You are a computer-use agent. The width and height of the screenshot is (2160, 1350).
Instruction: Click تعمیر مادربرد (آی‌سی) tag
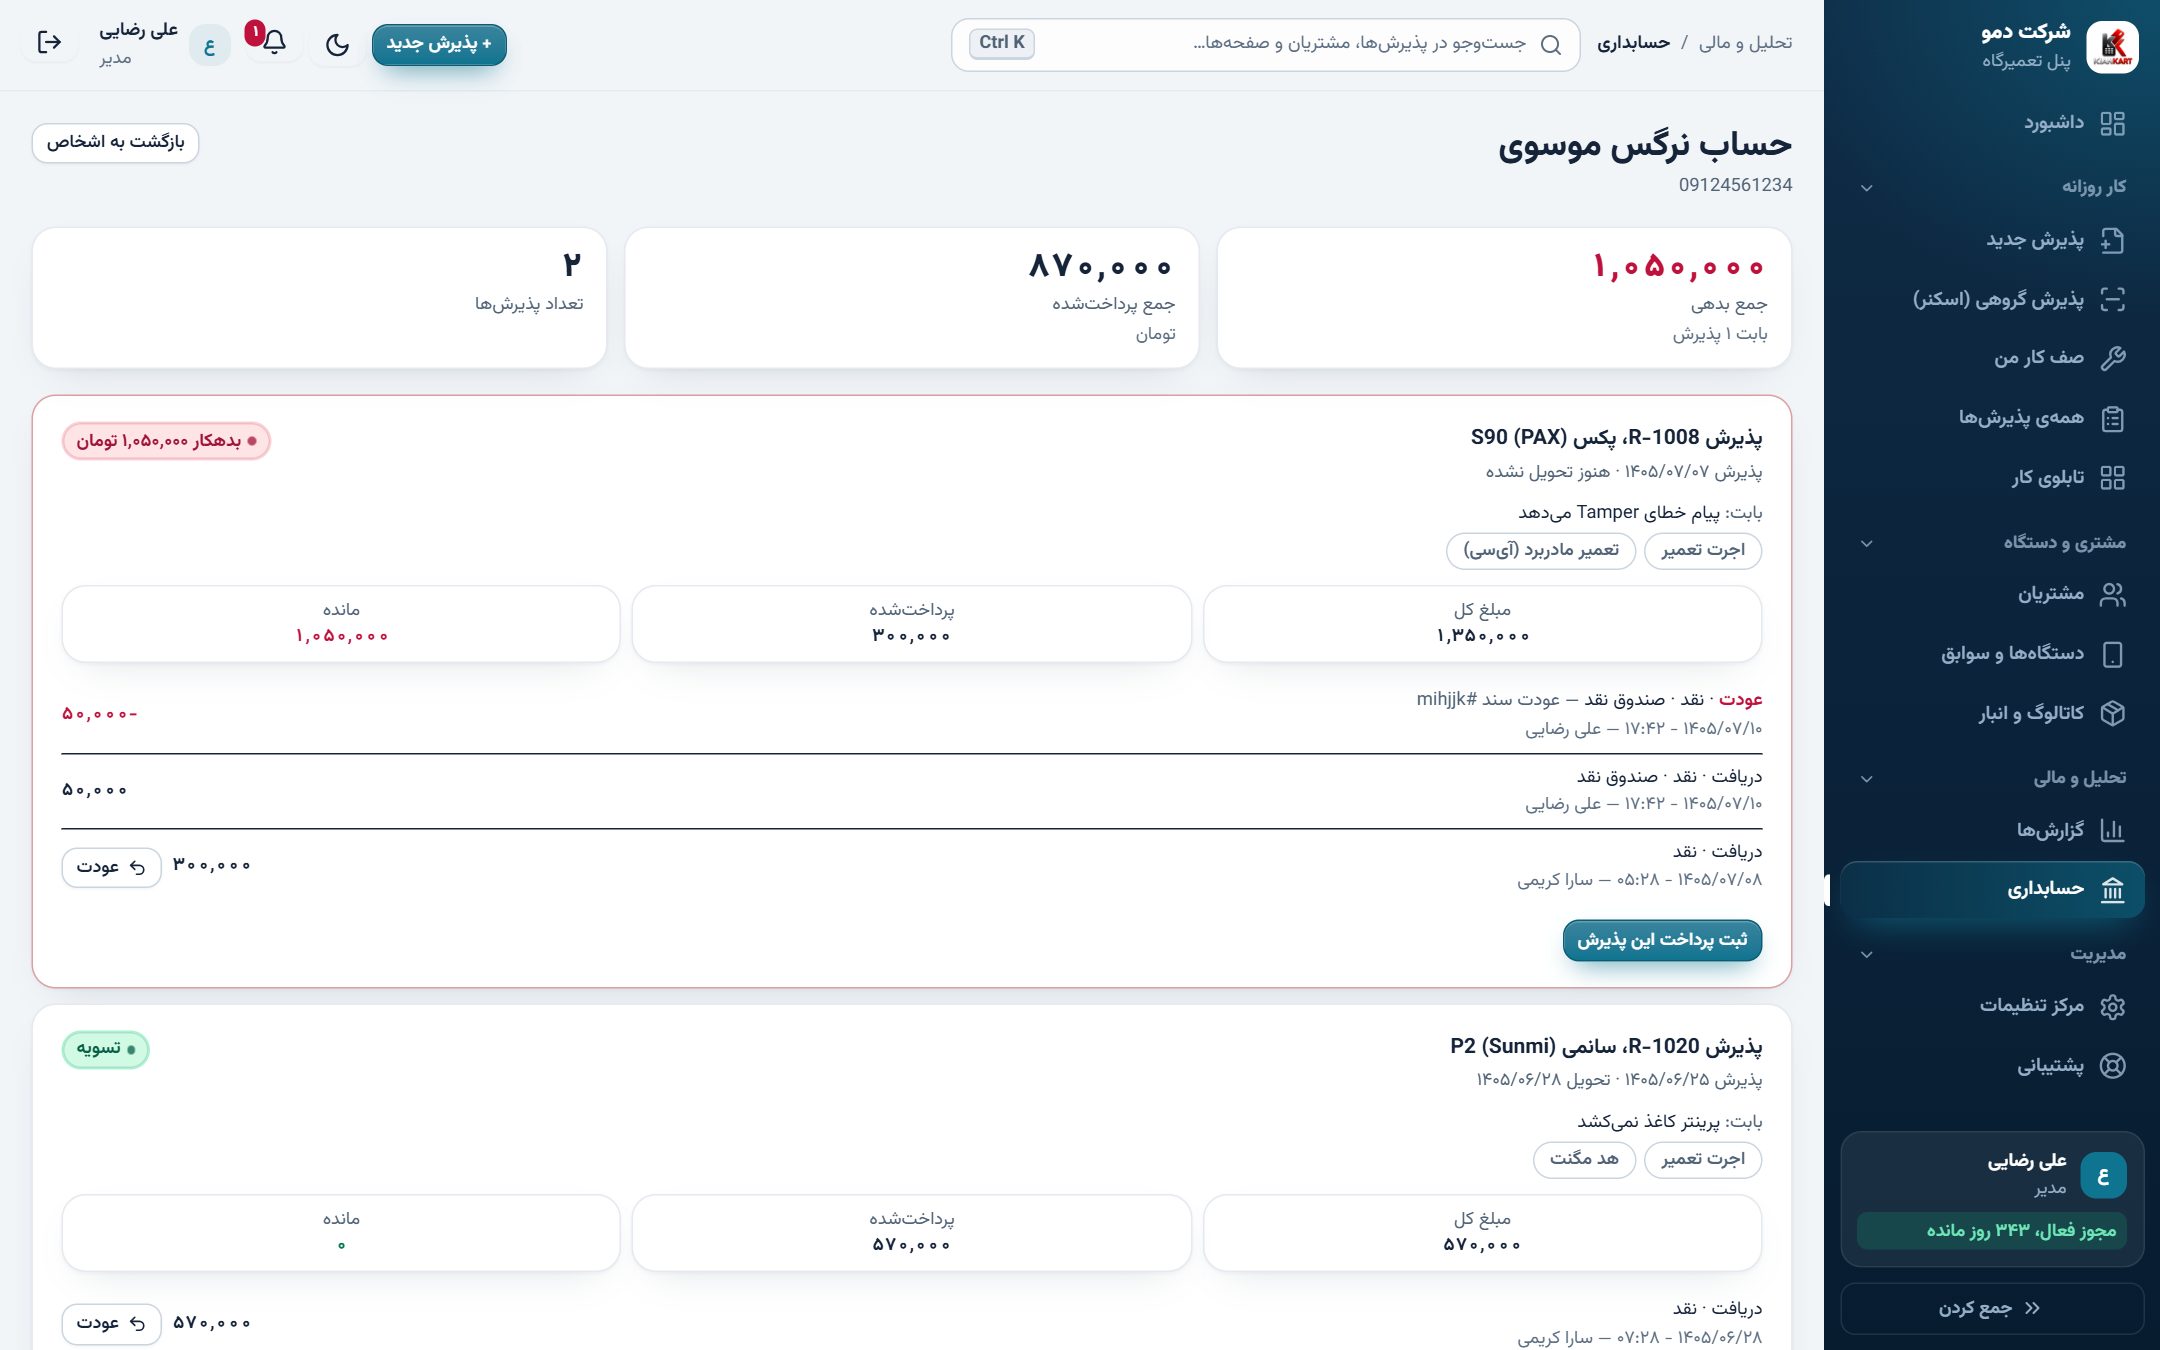coord(1541,550)
